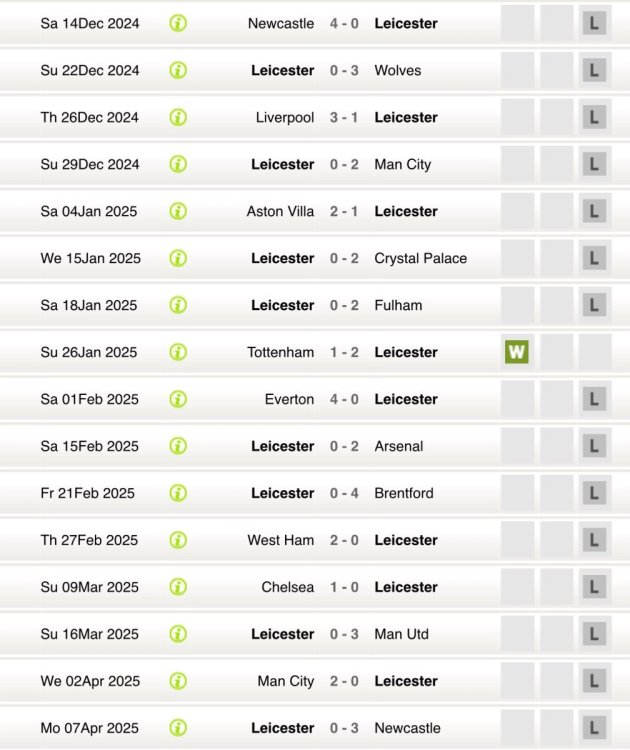Click the 0 - 4 Brentford score
Screen dimensions: 630x750
point(344,493)
